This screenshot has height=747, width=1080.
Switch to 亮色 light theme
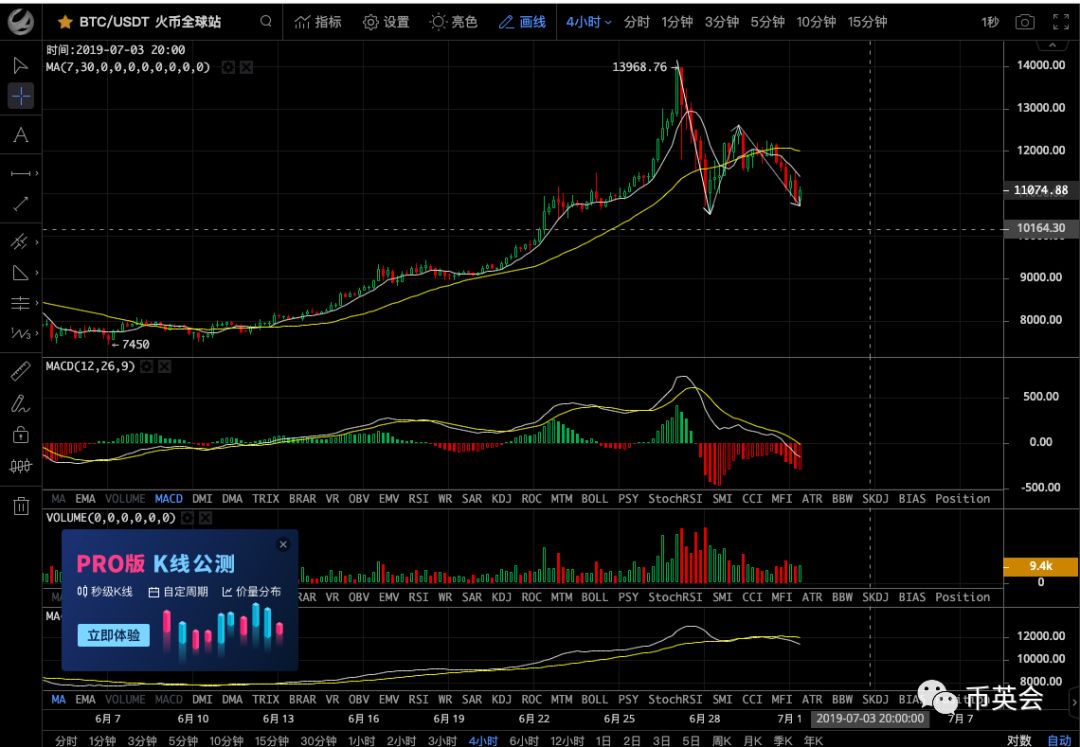pyautogui.click(x=453, y=22)
